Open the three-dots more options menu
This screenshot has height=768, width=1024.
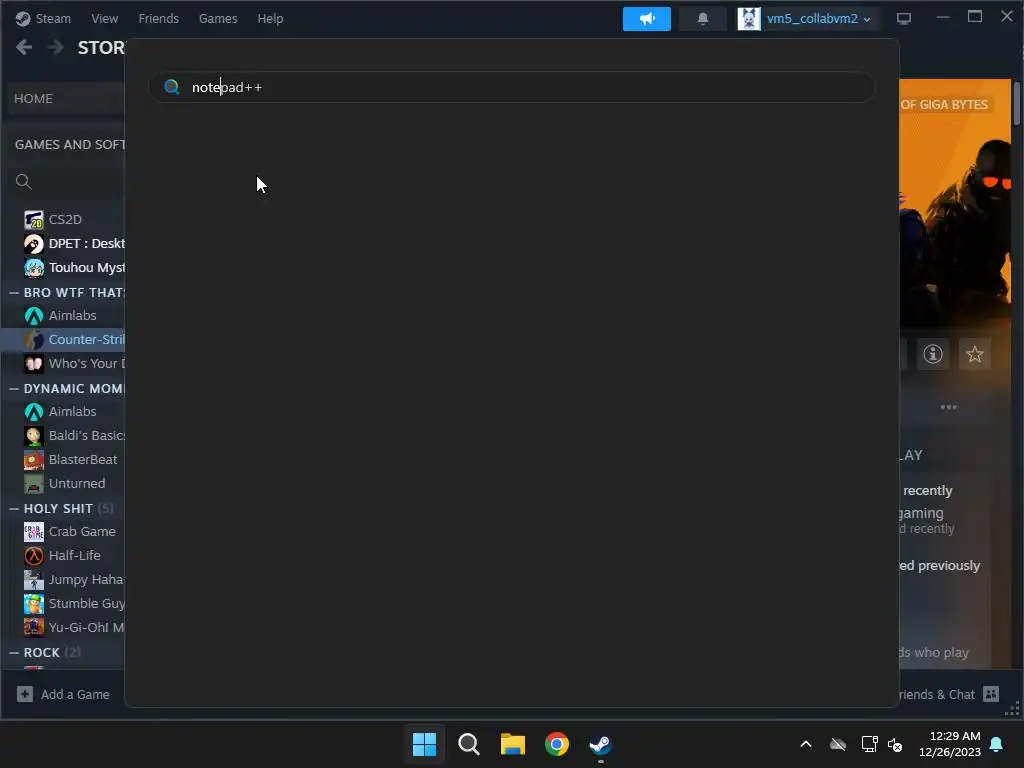[948, 407]
